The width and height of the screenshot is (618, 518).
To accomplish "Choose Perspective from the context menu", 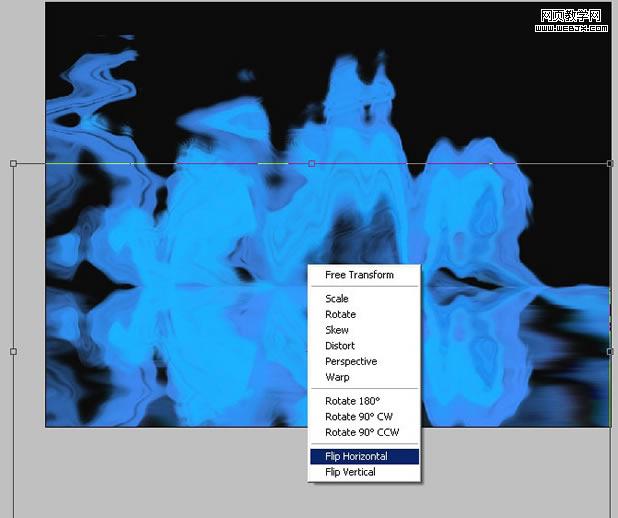I will pos(364,361).
